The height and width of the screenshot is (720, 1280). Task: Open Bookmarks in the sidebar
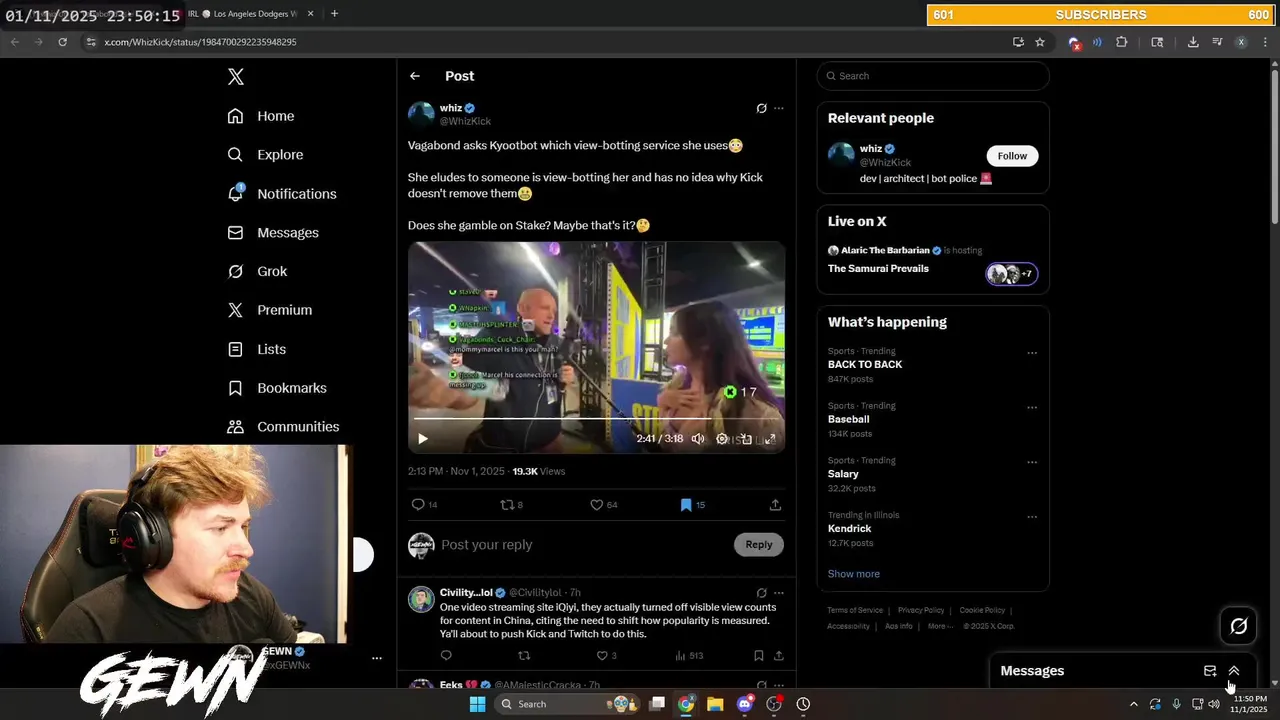click(277, 388)
